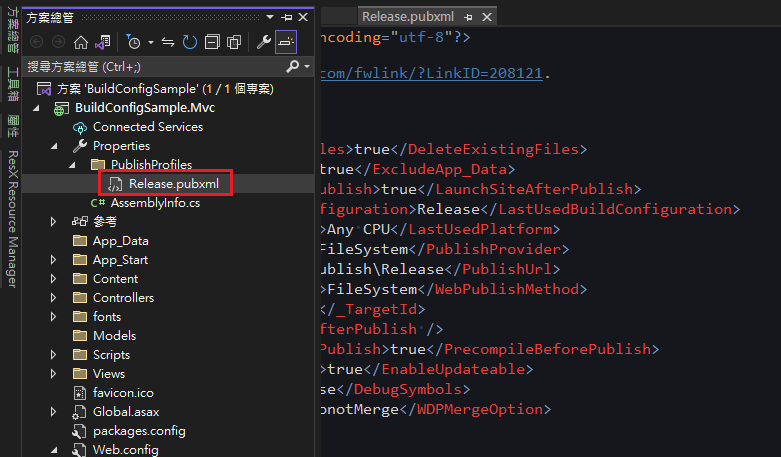Open Properties via the wrench icon
Image resolution: width=781 pixels, height=457 pixels.
pos(263,42)
